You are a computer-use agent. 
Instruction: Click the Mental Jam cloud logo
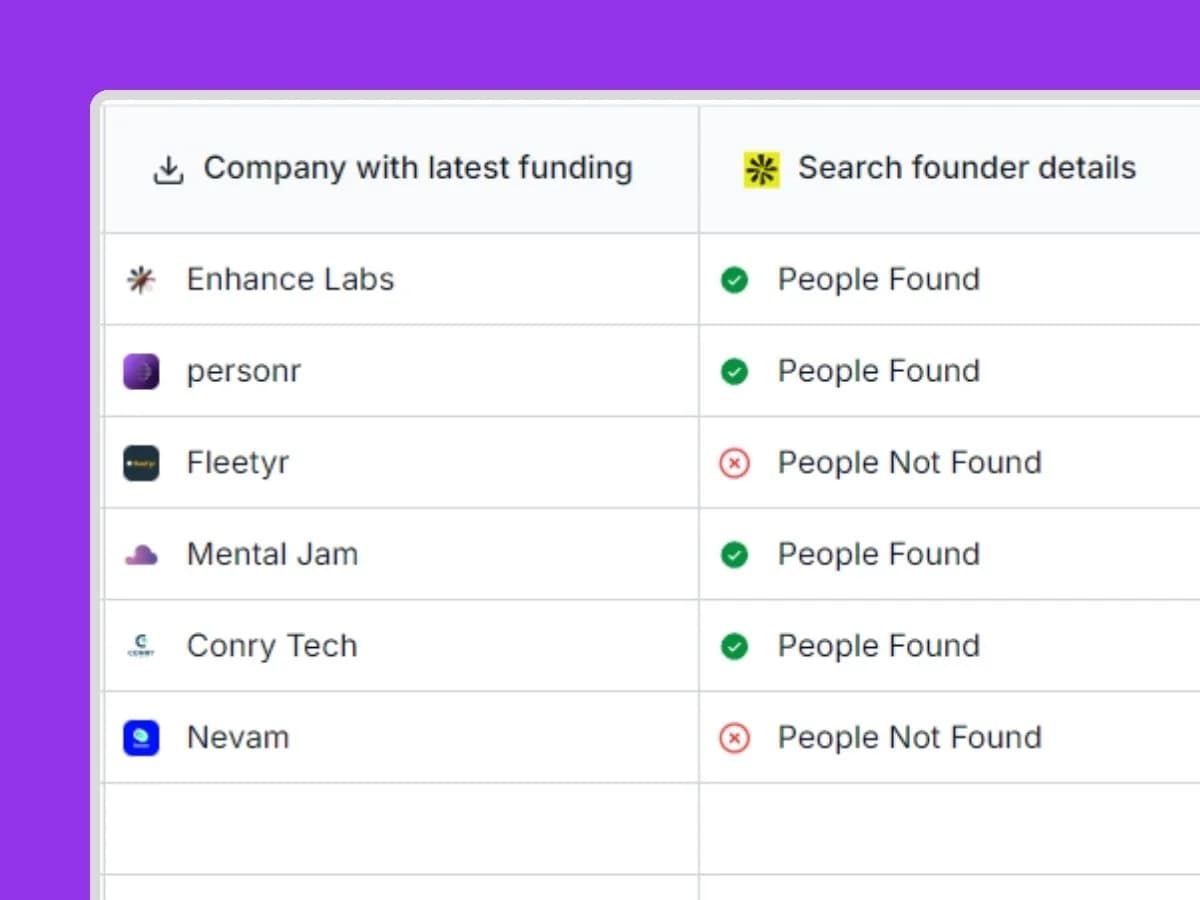pos(140,554)
